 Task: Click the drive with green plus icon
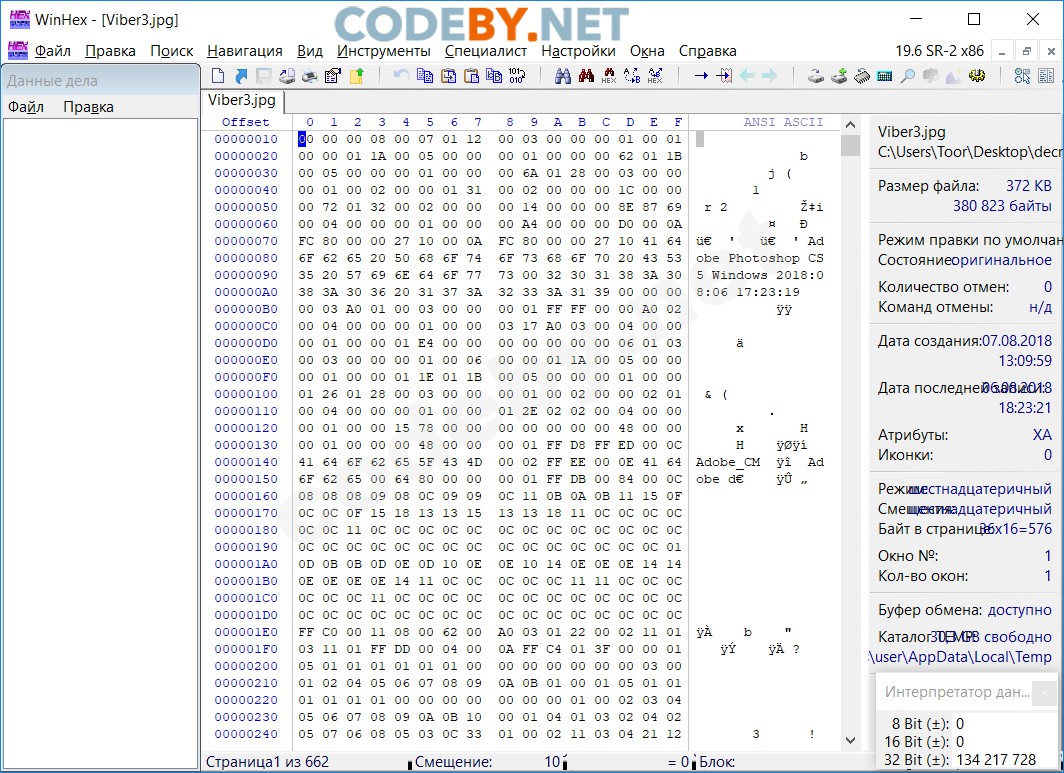pos(839,75)
